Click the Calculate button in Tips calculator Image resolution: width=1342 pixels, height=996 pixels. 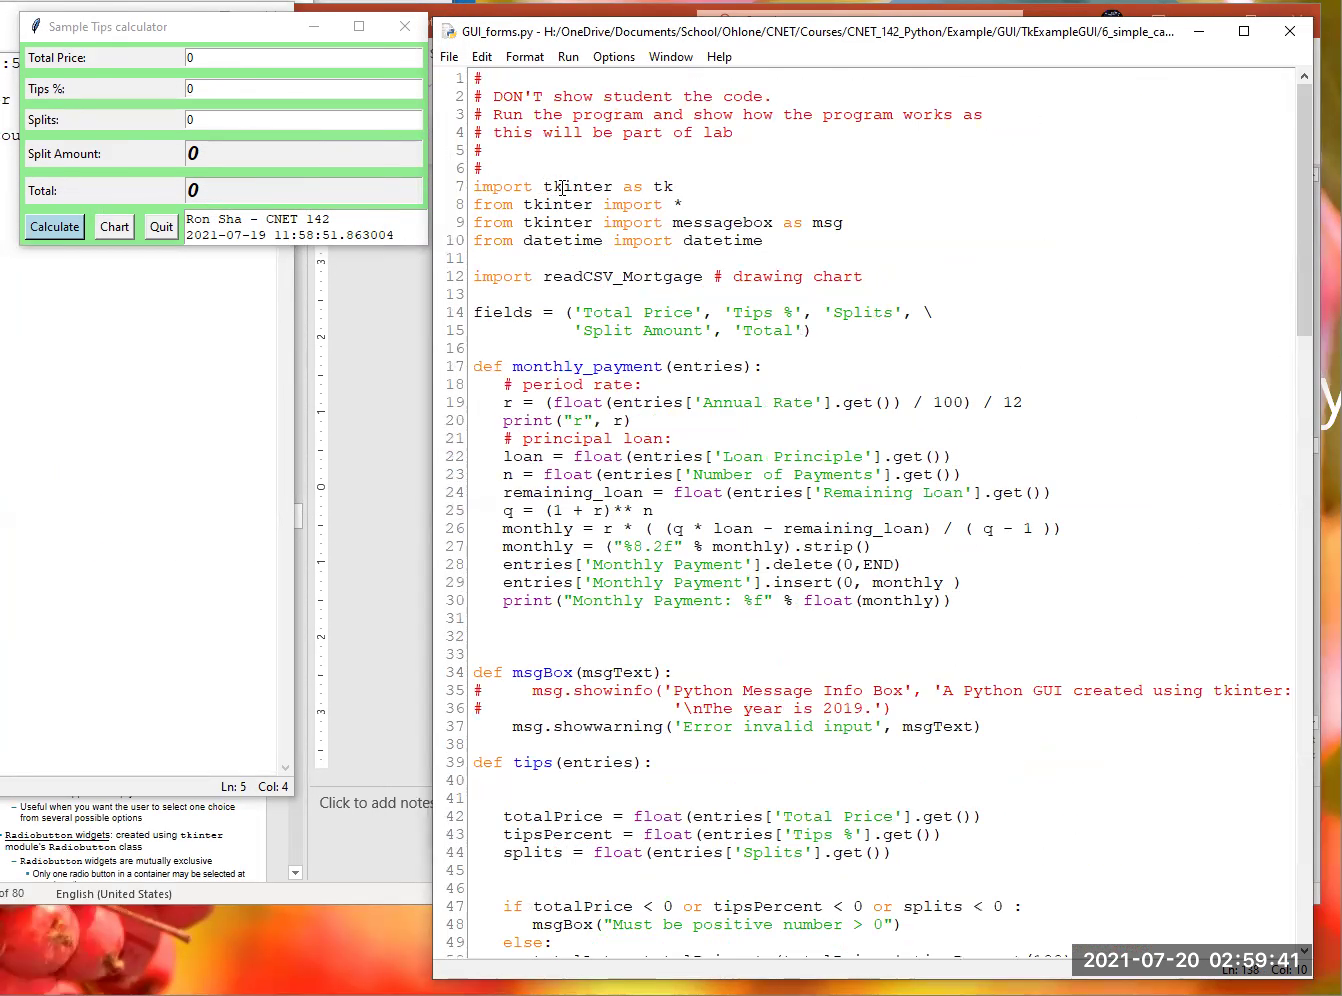point(54,227)
